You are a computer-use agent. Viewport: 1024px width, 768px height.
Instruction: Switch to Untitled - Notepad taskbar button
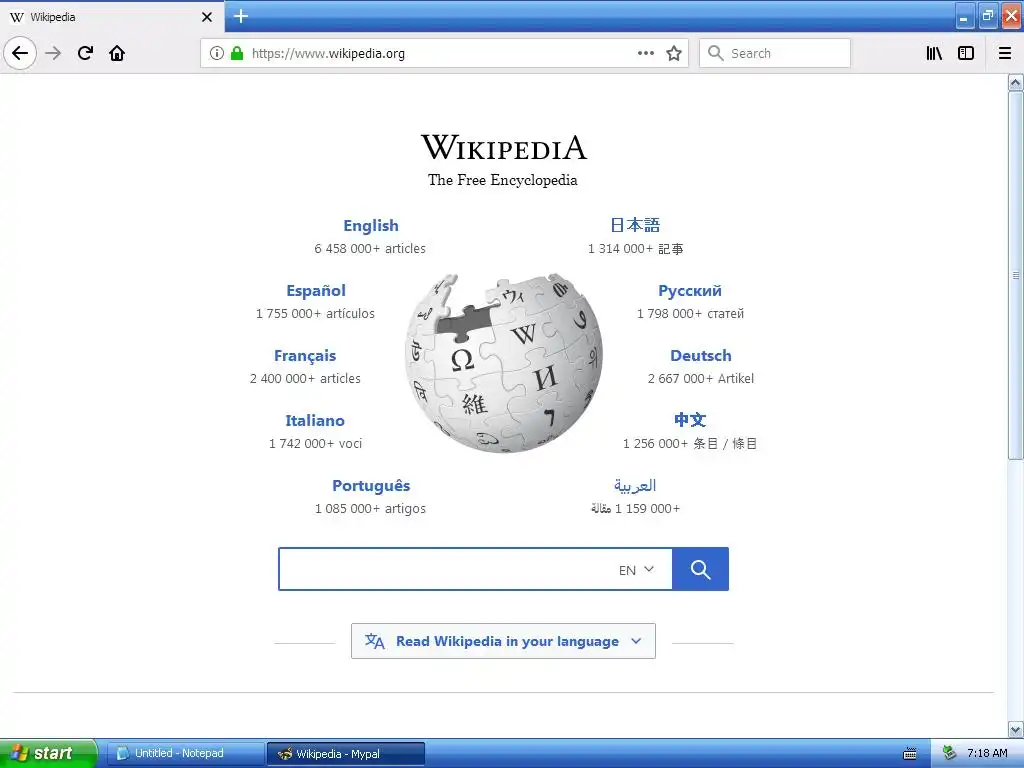tap(185, 754)
